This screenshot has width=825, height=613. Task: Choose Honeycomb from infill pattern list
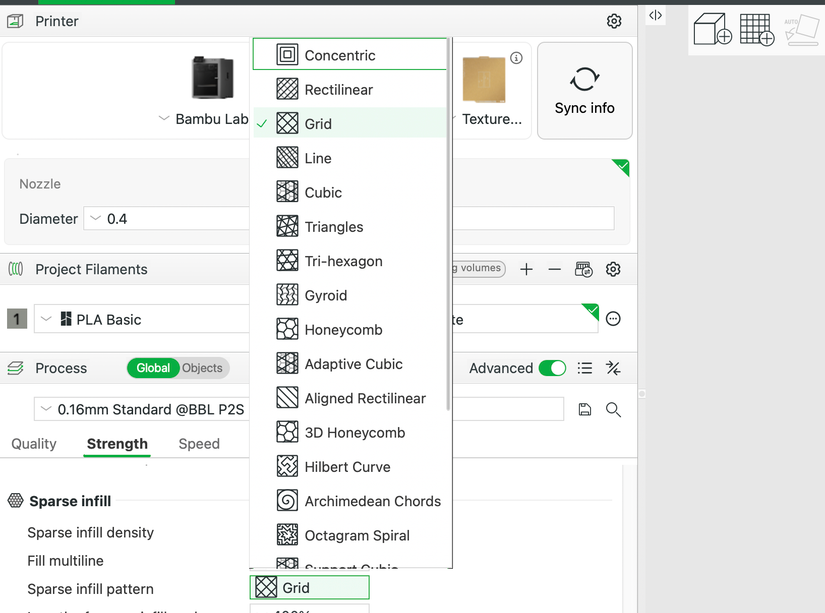[343, 330]
